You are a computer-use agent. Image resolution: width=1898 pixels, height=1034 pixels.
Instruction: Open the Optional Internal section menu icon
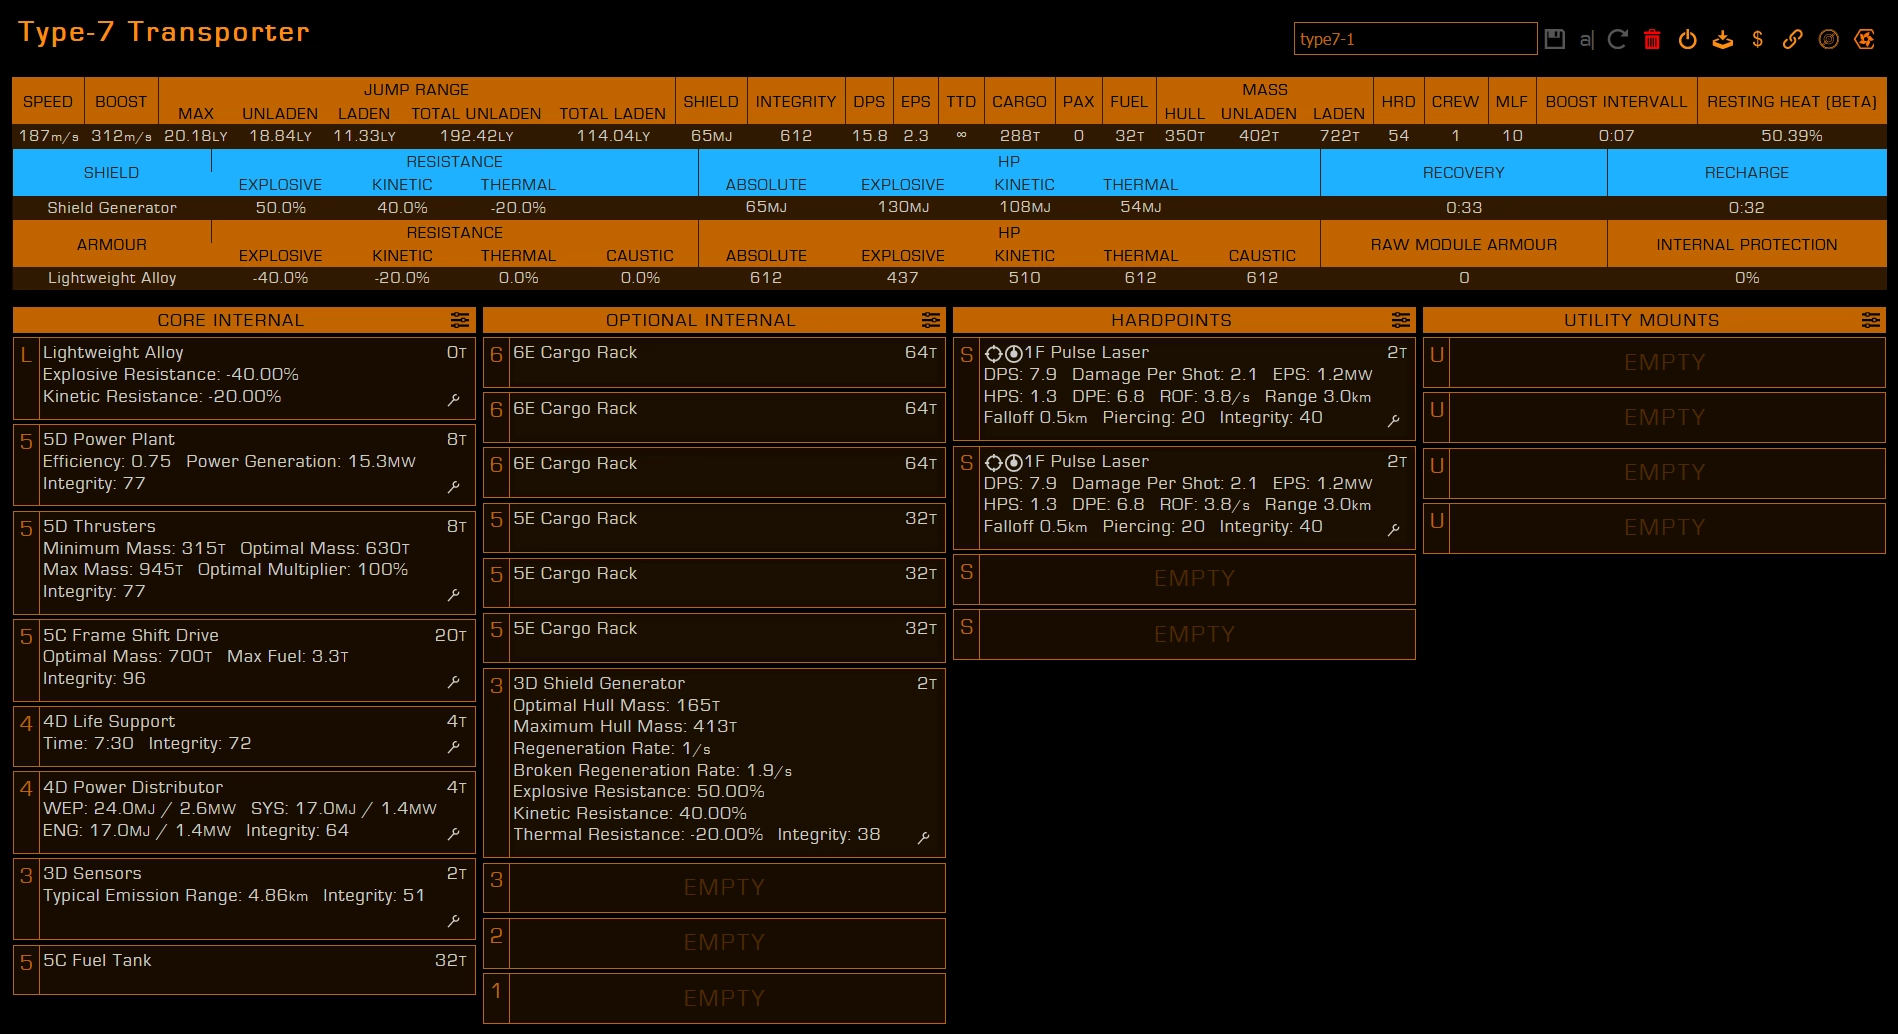(930, 320)
